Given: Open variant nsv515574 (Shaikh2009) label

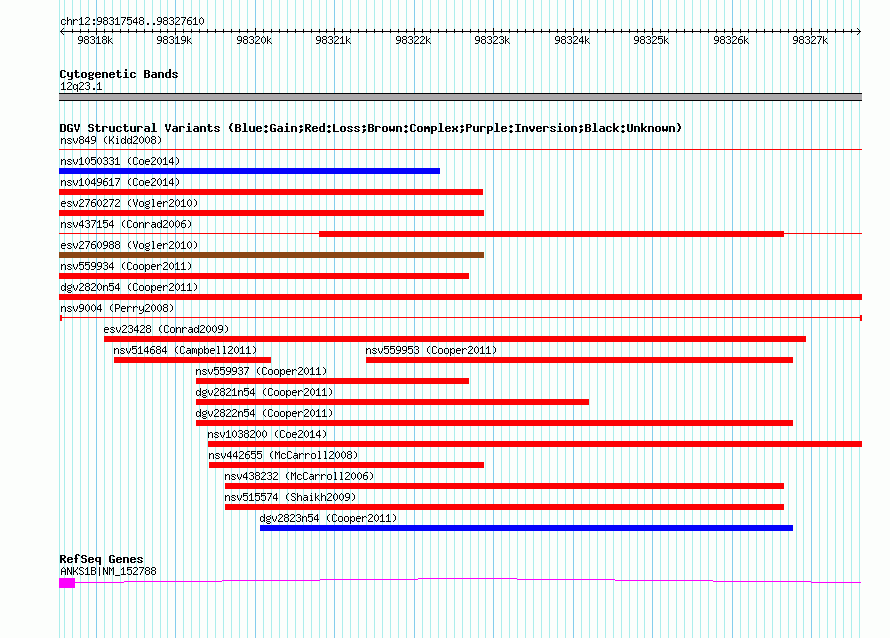Looking at the screenshot, I should [290, 497].
